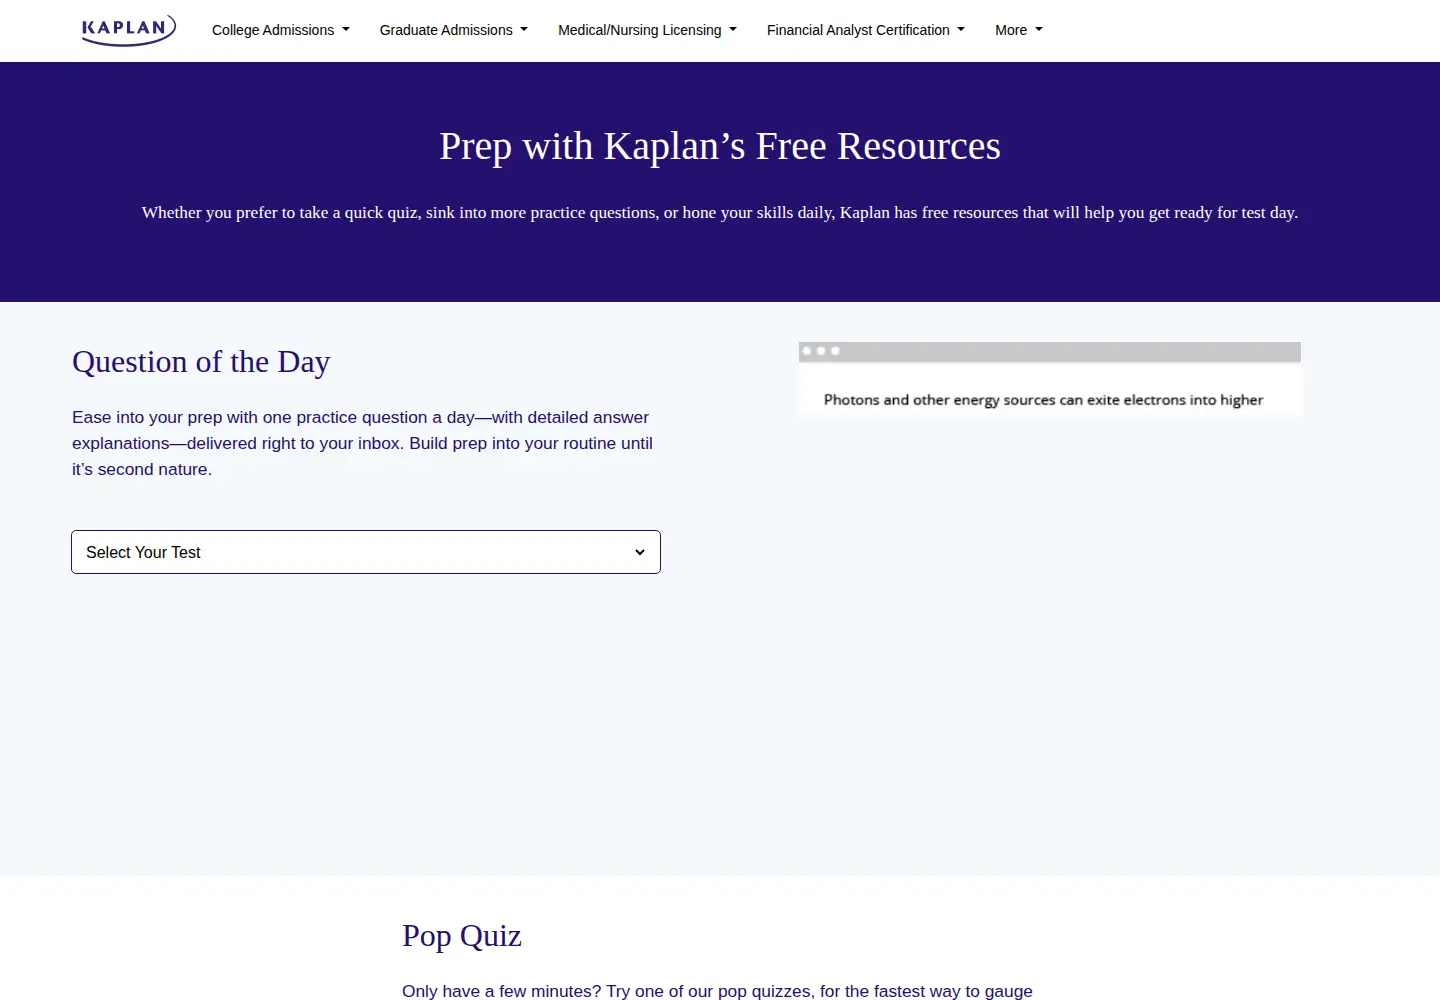Expand the More navigation menu
This screenshot has width=1440, height=1000.
tap(1019, 30)
